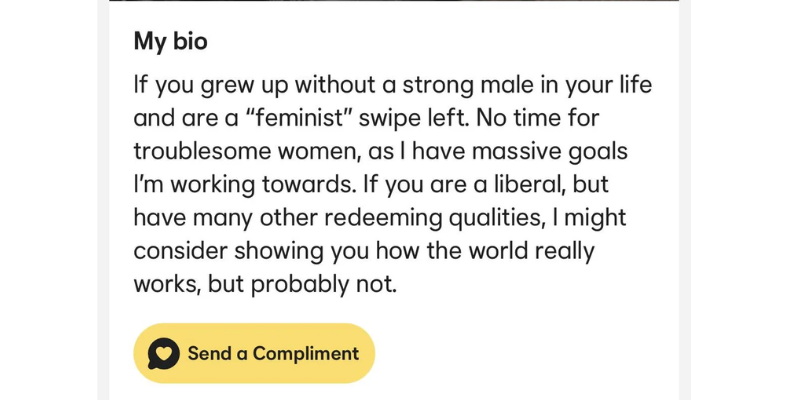
Task: Click the words "world really" in bio
Action: point(537,250)
